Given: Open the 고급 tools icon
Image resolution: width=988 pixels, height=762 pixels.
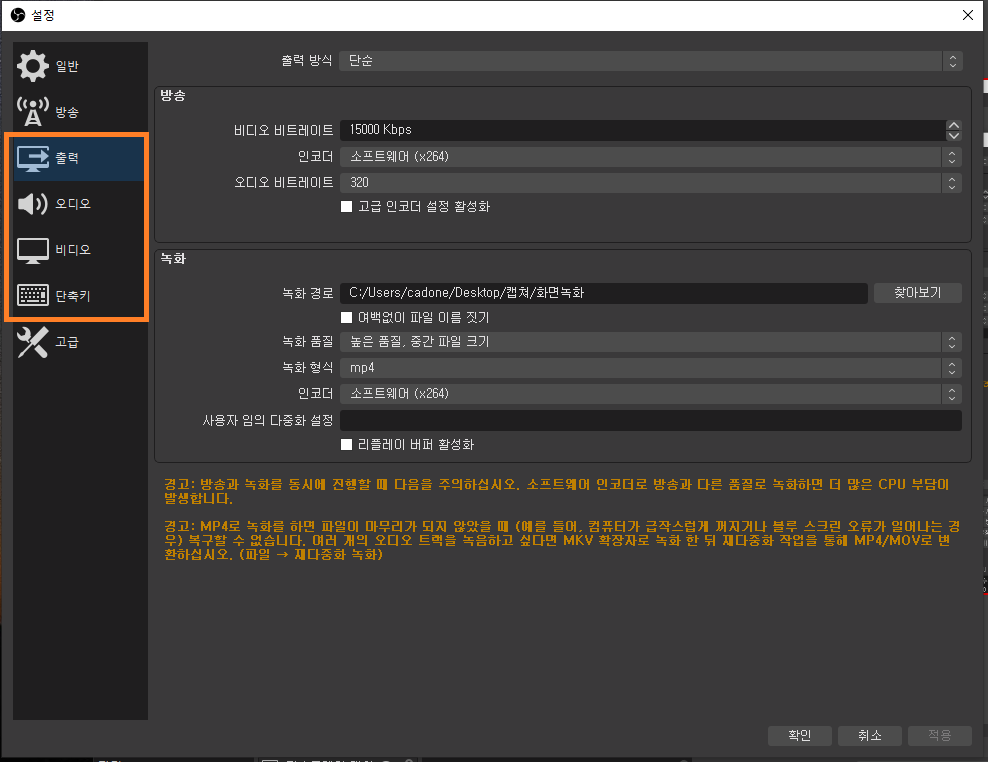Looking at the screenshot, I should coord(33,342).
